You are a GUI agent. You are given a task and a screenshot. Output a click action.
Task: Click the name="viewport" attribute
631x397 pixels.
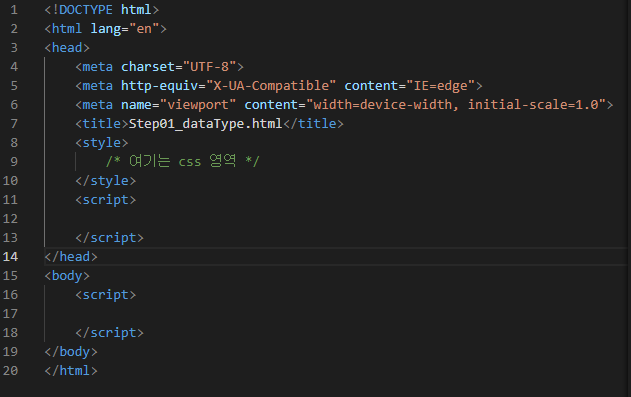[x=179, y=105]
